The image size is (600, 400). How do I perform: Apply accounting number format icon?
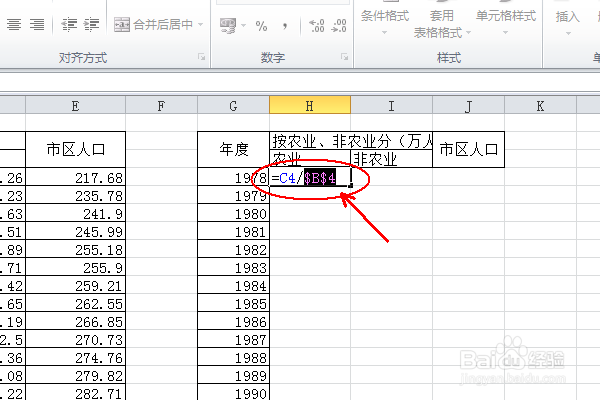pos(228,26)
